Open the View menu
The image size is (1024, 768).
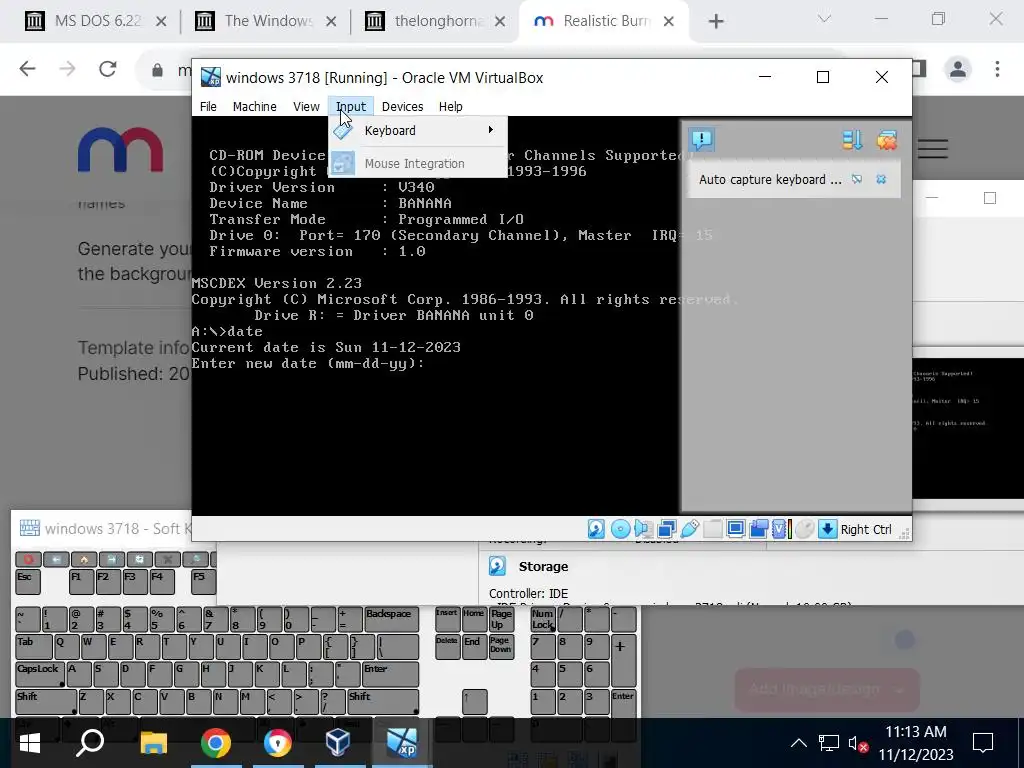(306, 106)
